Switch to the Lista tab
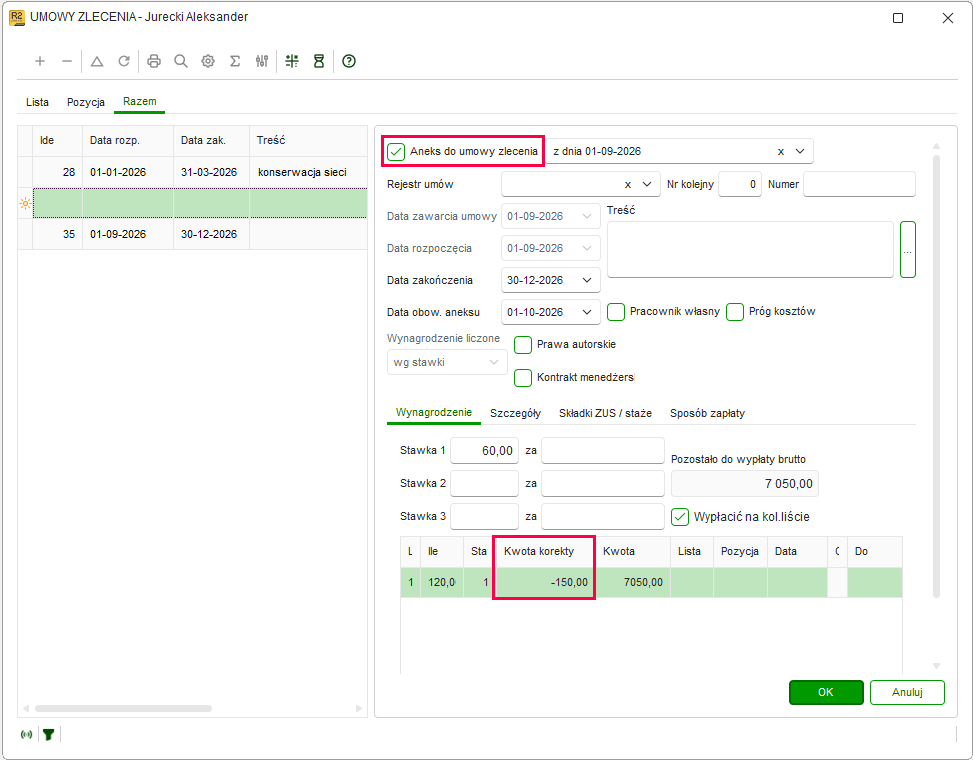The height and width of the screenshot is (760, 973). click(37, 102)
